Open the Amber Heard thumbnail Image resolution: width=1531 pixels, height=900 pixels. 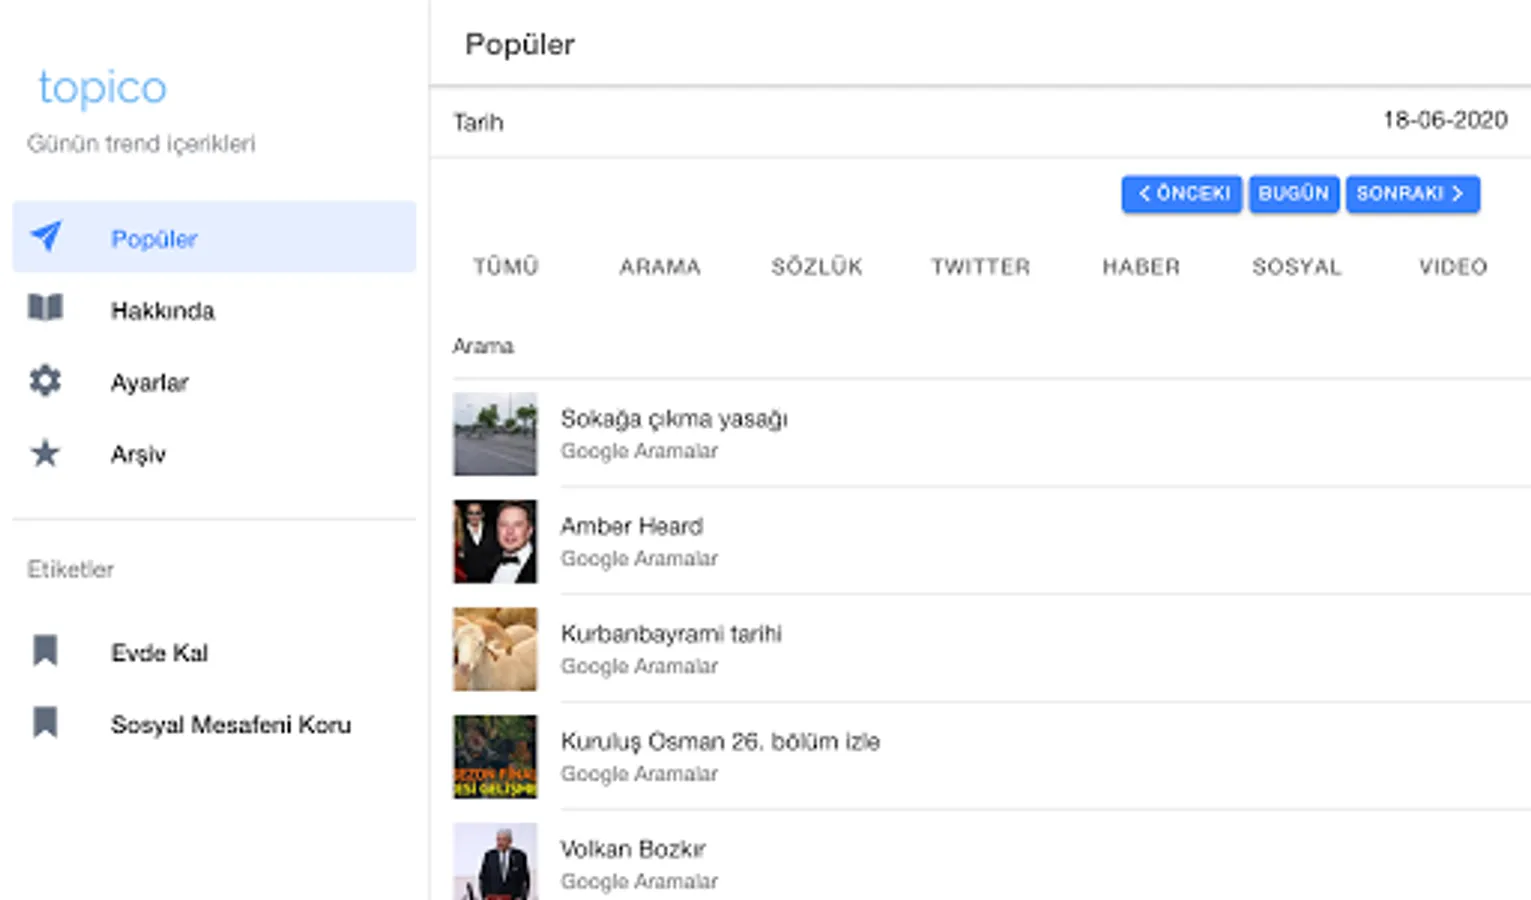tap(495, 541)
